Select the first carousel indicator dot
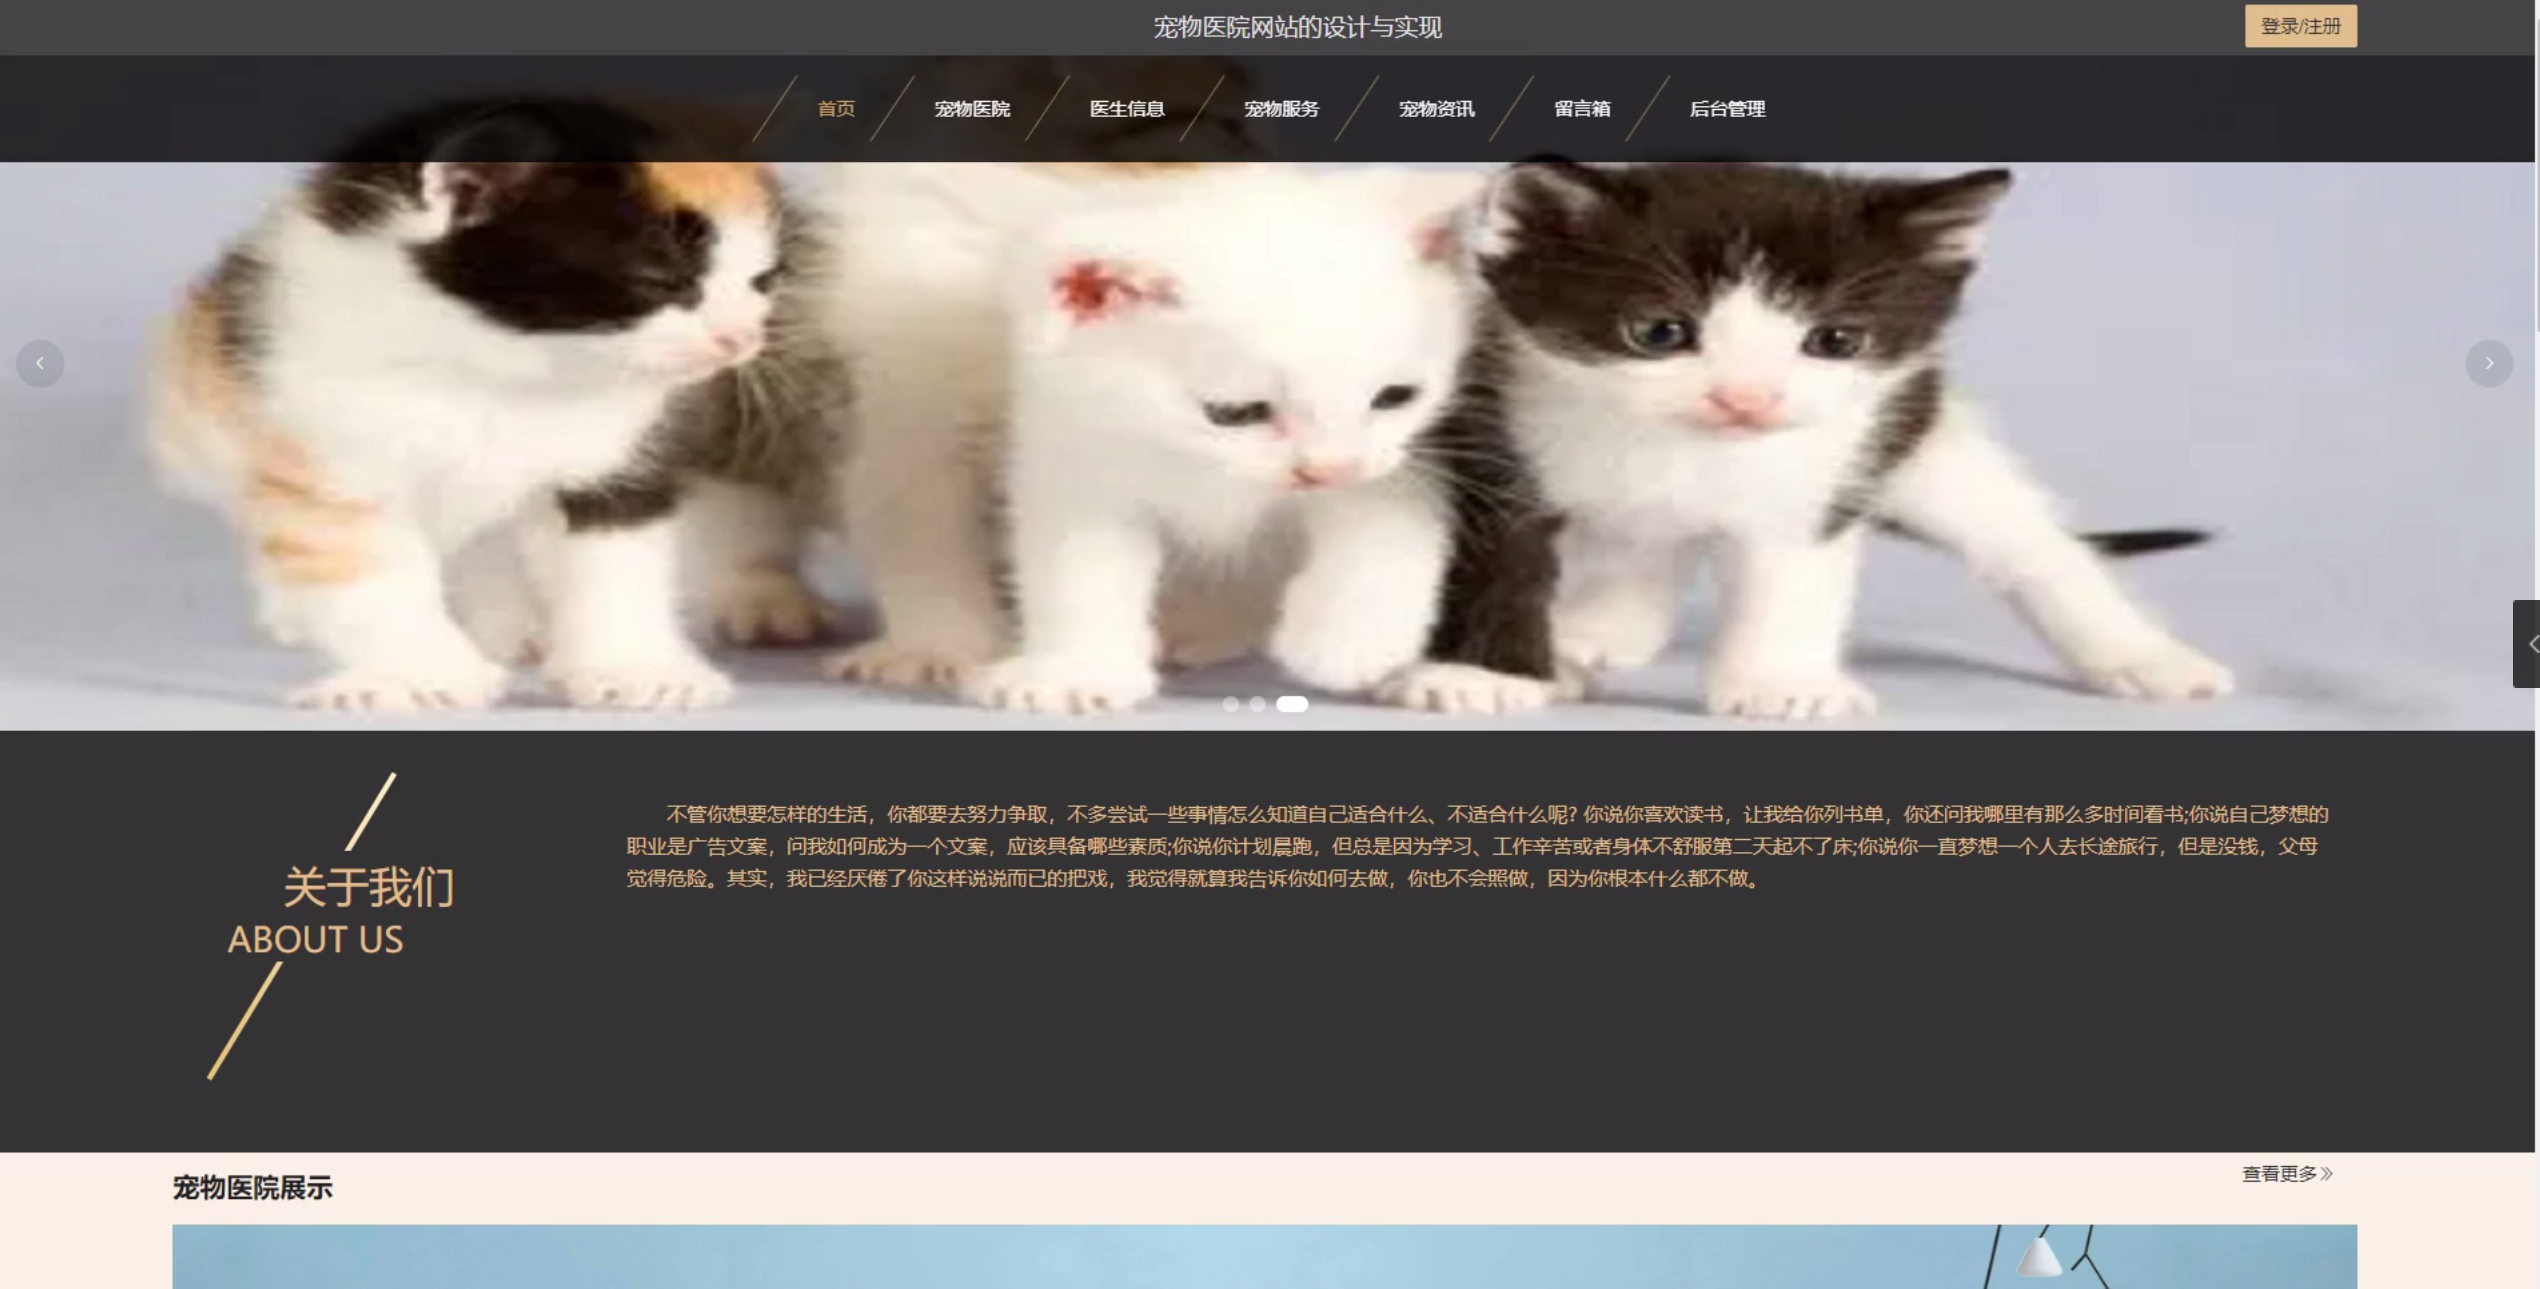Image resolution: width=2540 pixels, height=1289 pixels. click(1230, 704)
